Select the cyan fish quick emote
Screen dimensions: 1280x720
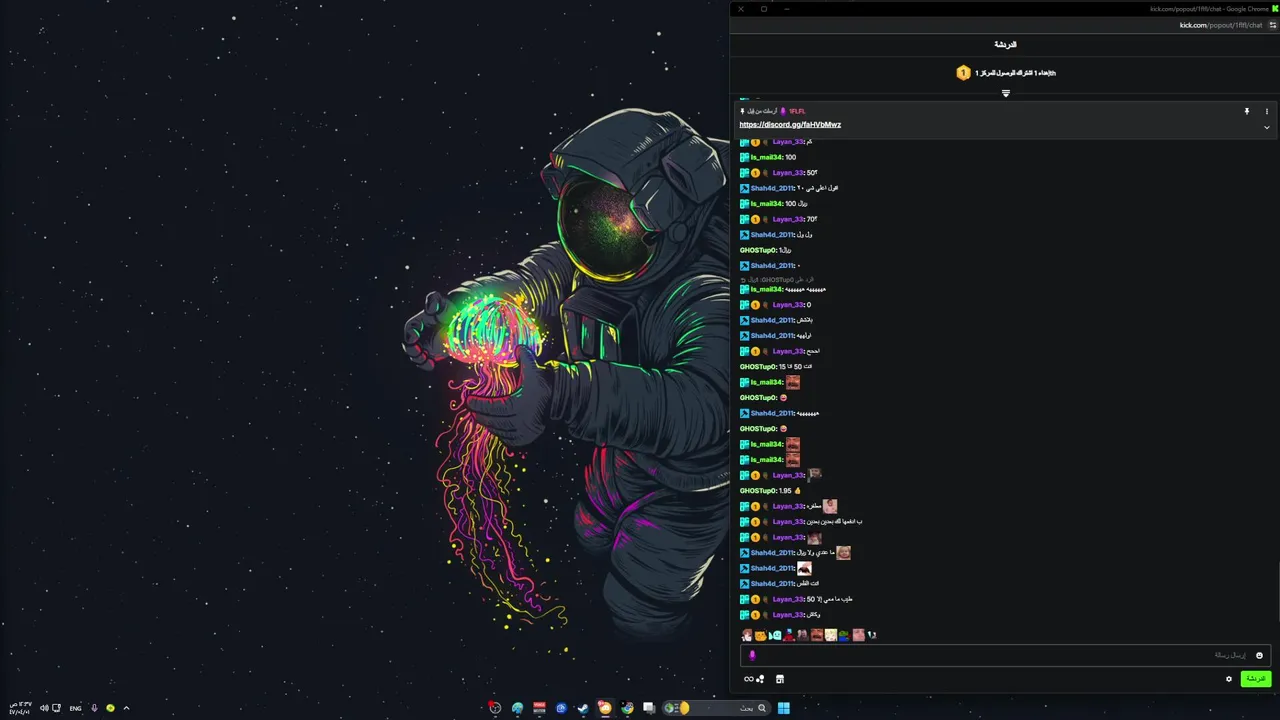775,635
